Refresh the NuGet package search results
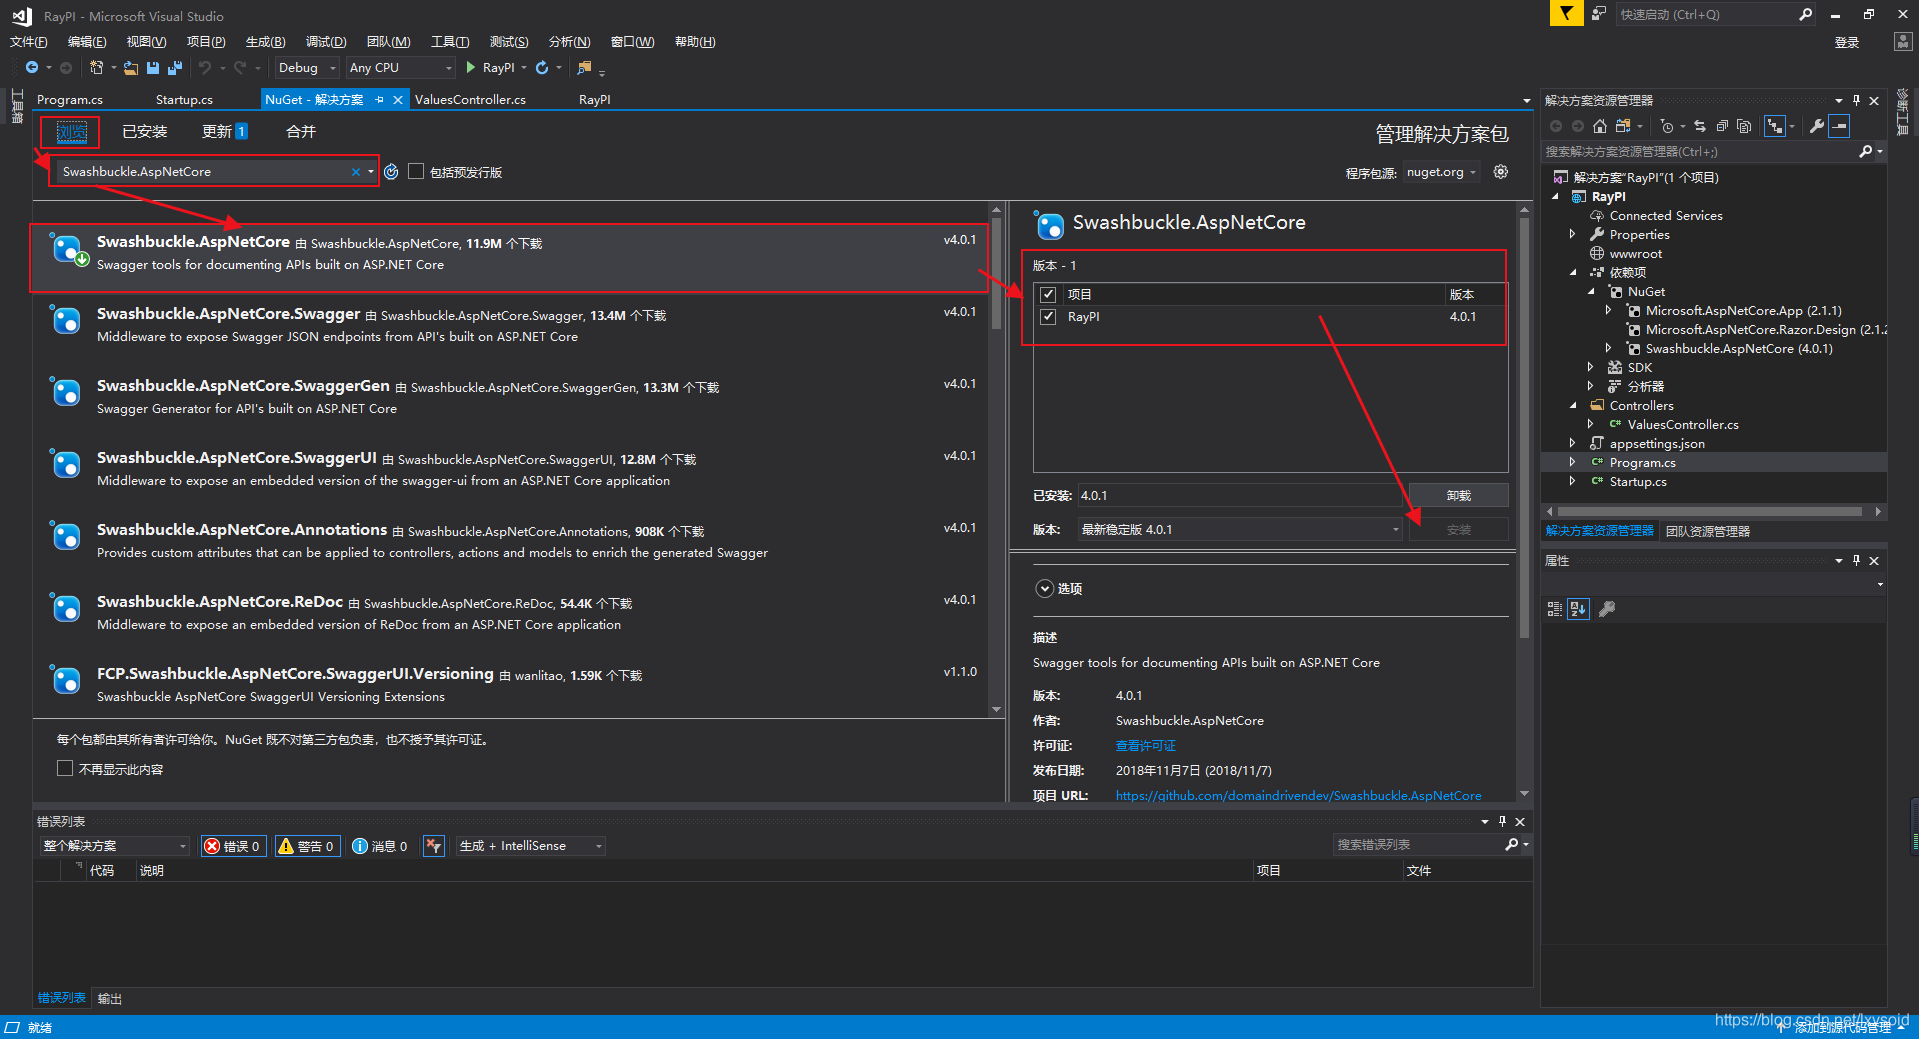This screenshot has height=1039, width=1919. 391,172
